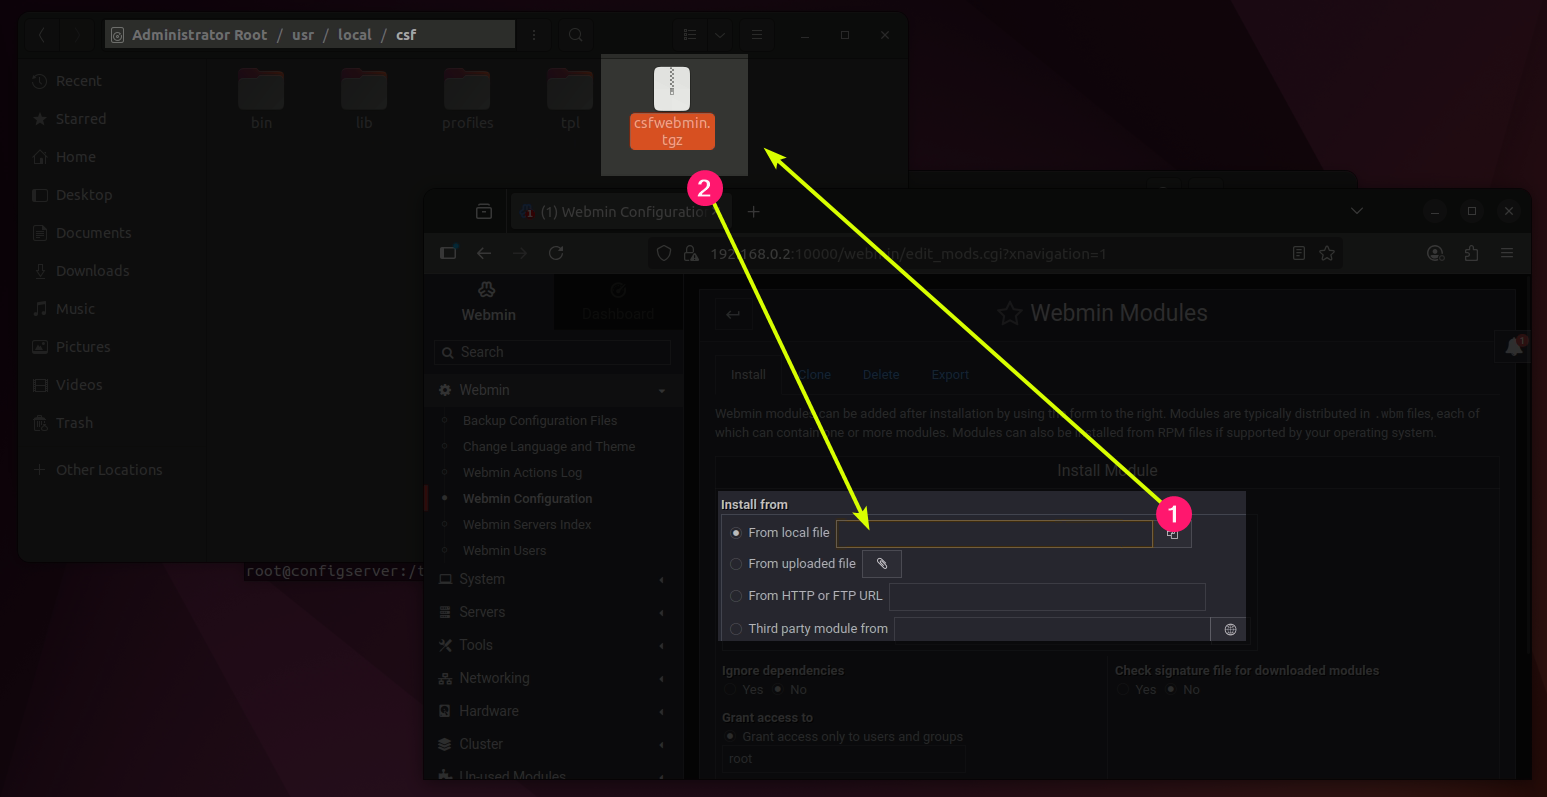The width and height of the screenshot is (1547, 797).
Task: Bookmark the page using the star icon
Action: click(x=1327, y=253)
